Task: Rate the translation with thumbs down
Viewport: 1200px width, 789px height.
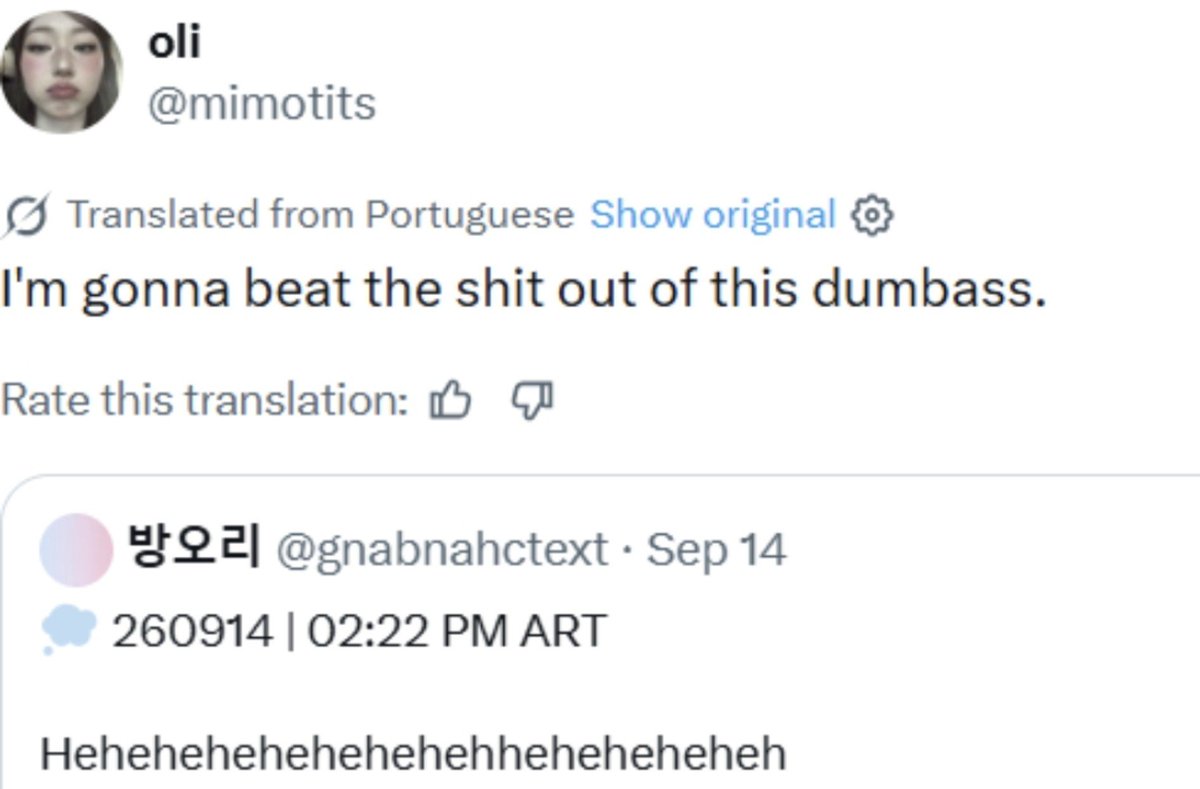Action: tap(531, 400)
